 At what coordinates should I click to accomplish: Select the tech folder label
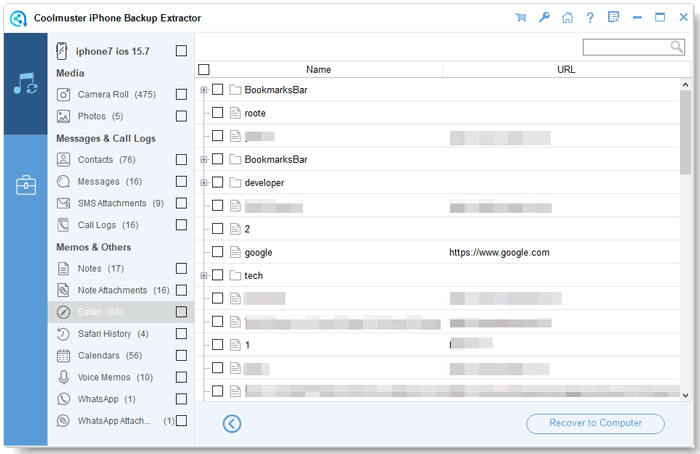tap(253, 275)
